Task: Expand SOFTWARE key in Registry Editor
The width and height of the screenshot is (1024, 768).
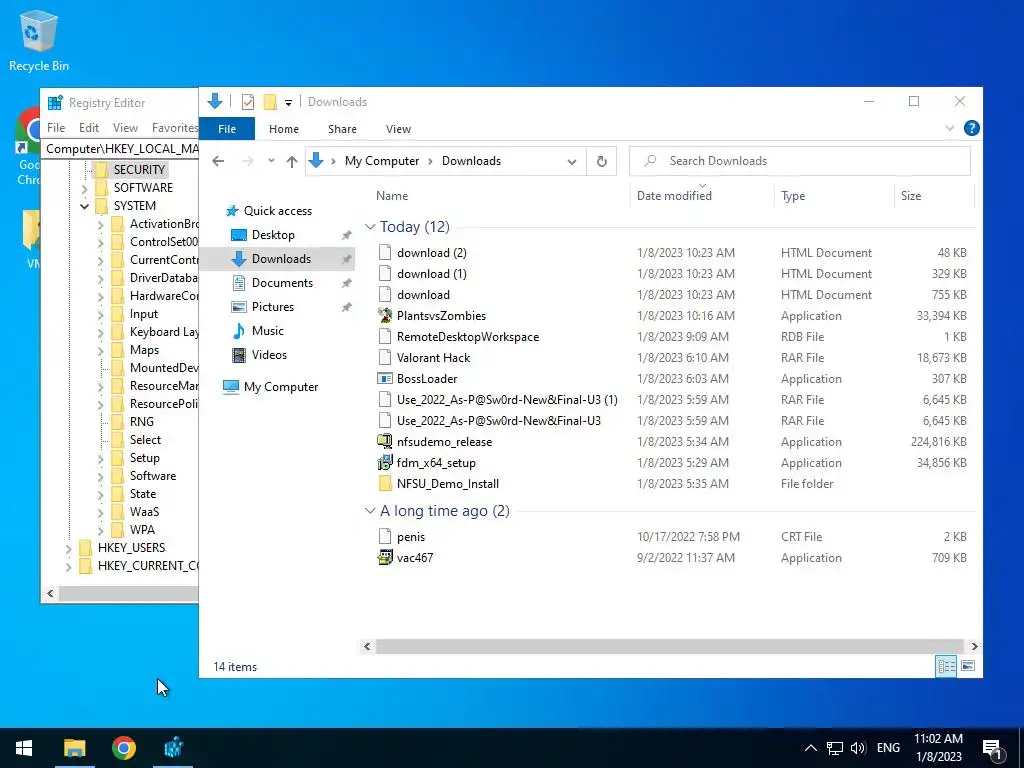Action: click(84, 189)
